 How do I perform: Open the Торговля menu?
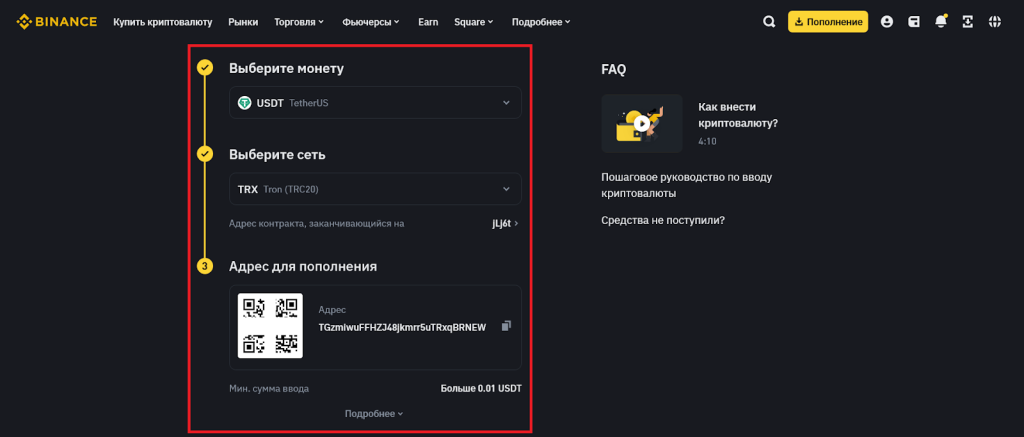click(299, 22)
